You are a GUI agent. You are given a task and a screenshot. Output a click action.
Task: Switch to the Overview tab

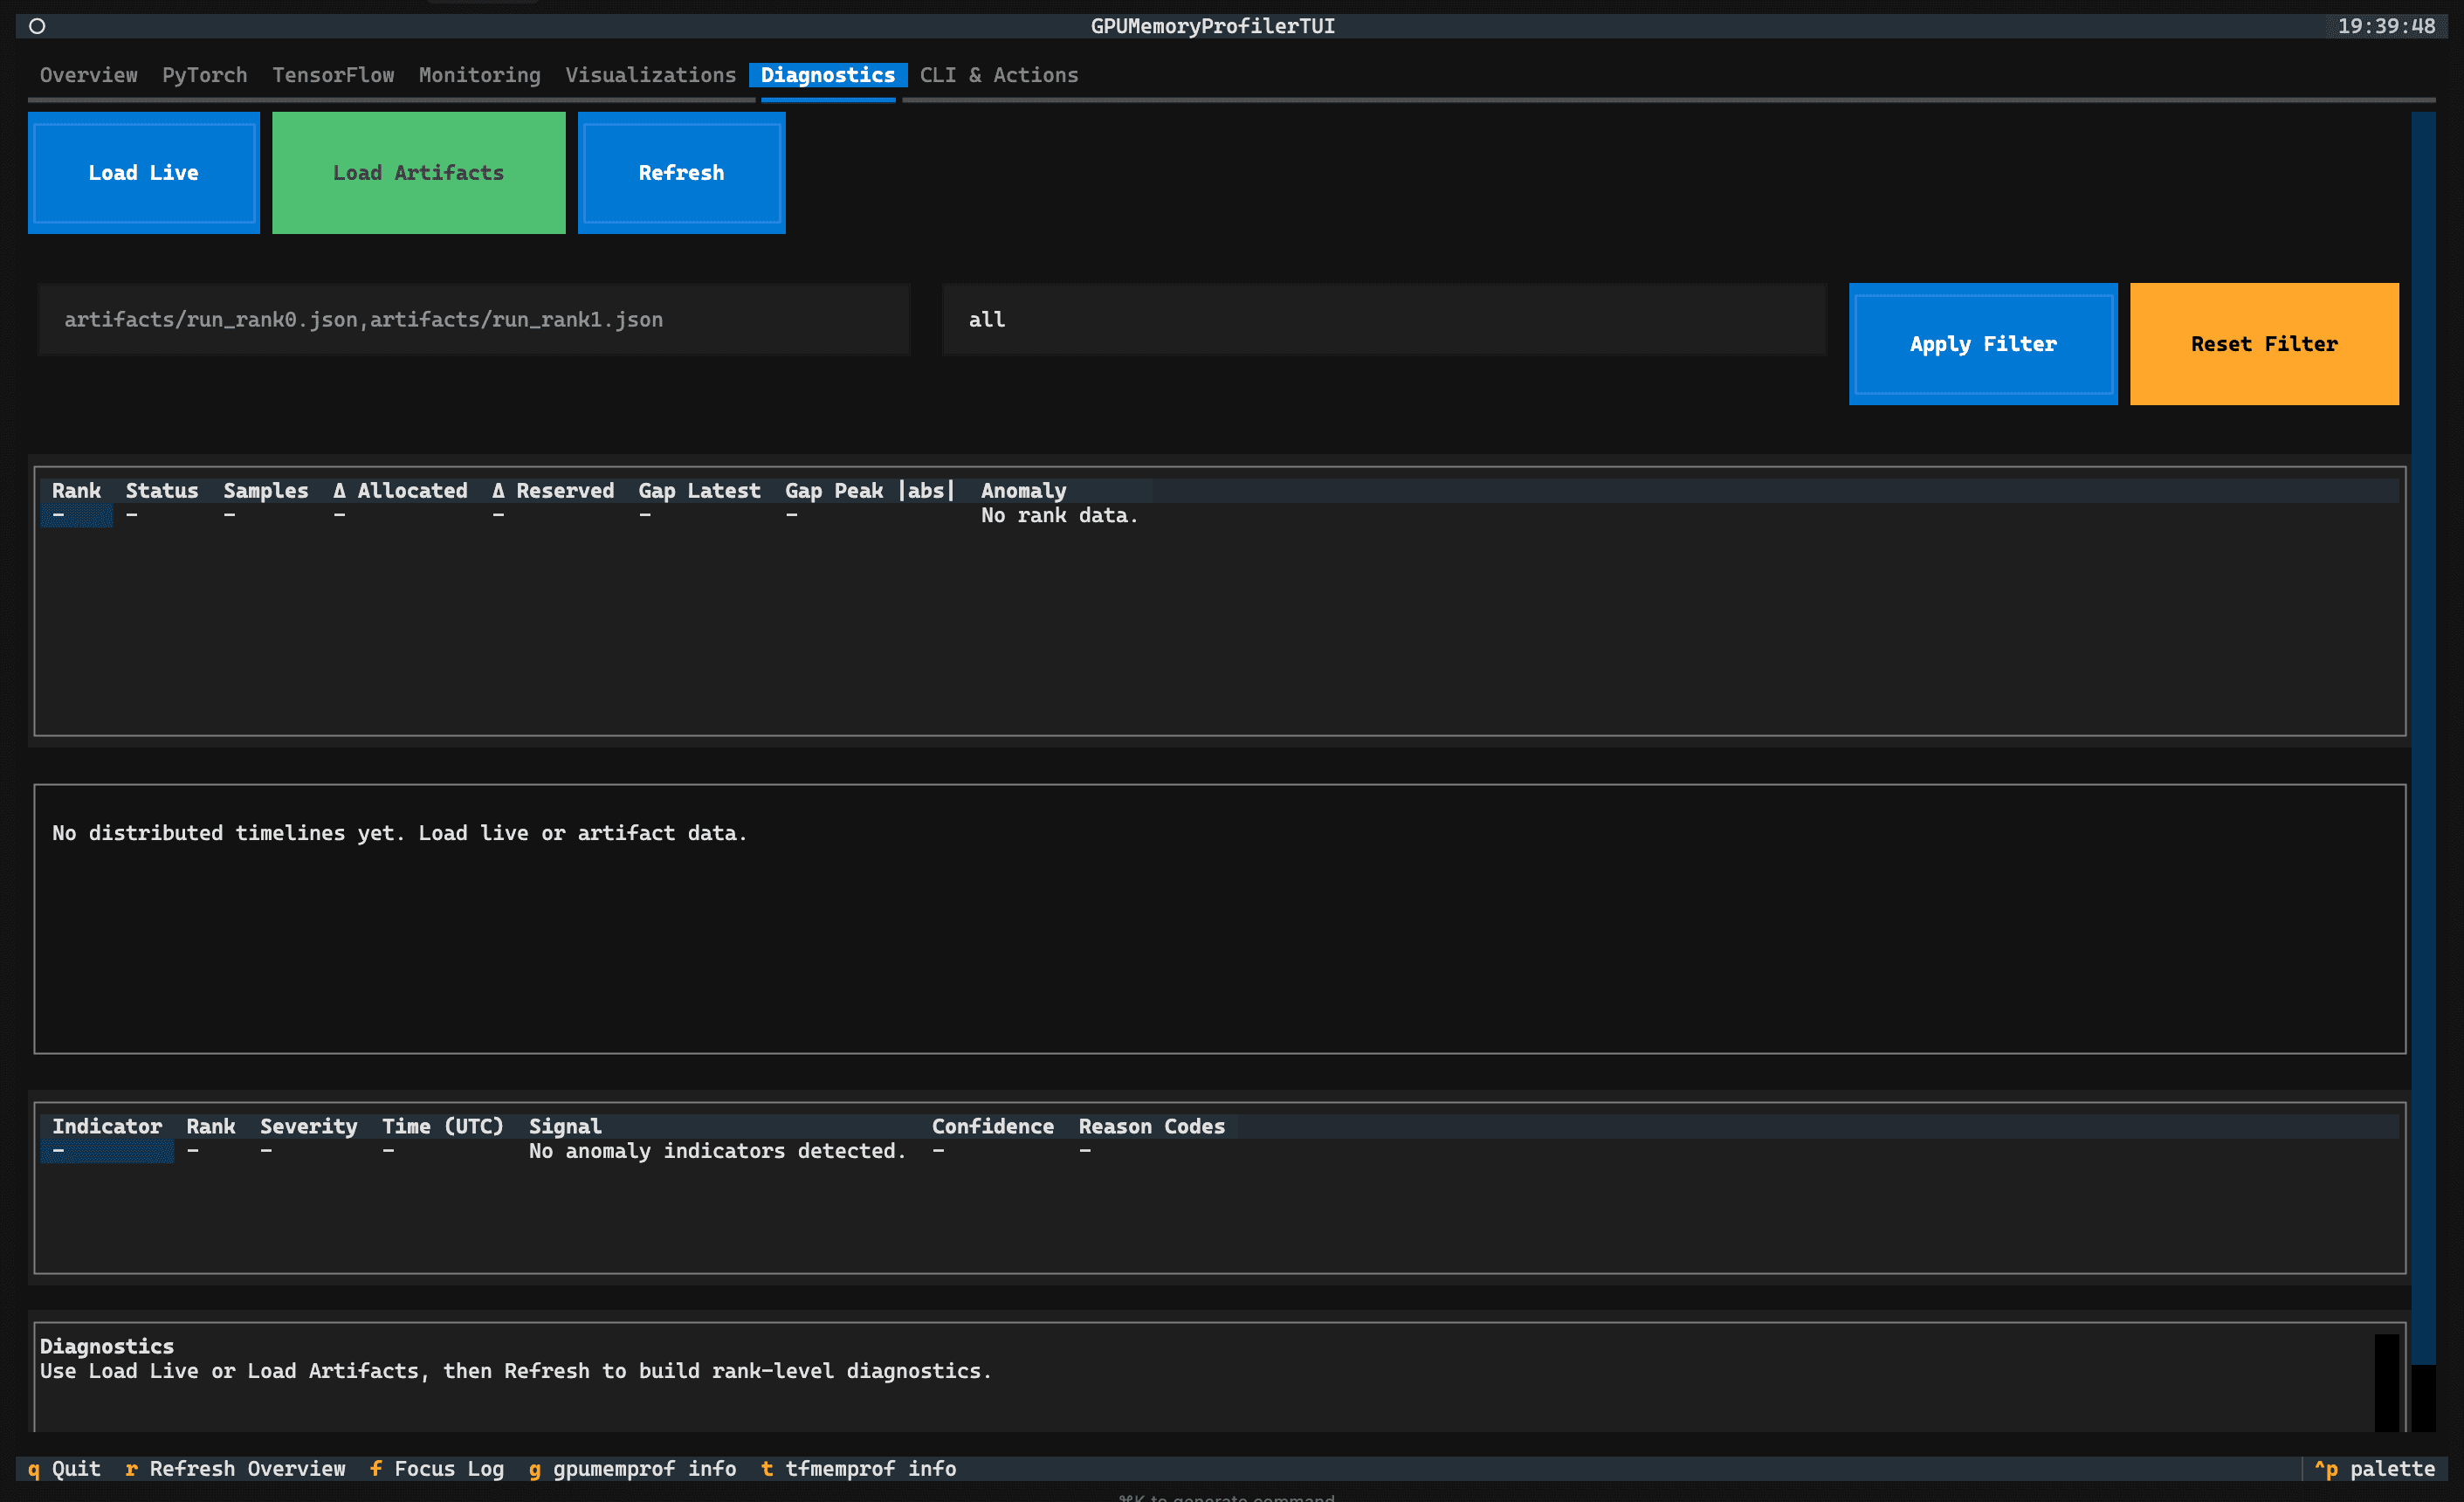[88, 75]
